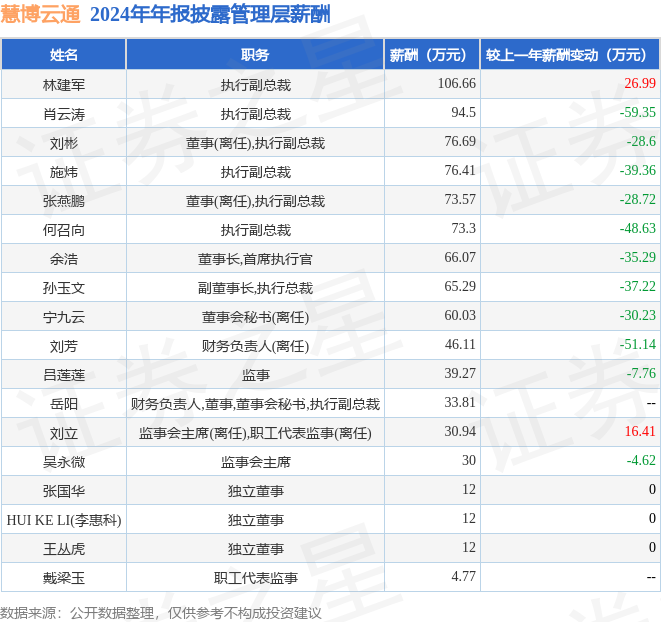Click the 数据来源 footer note
Screen dimensions: 661x622
(161, 613)
